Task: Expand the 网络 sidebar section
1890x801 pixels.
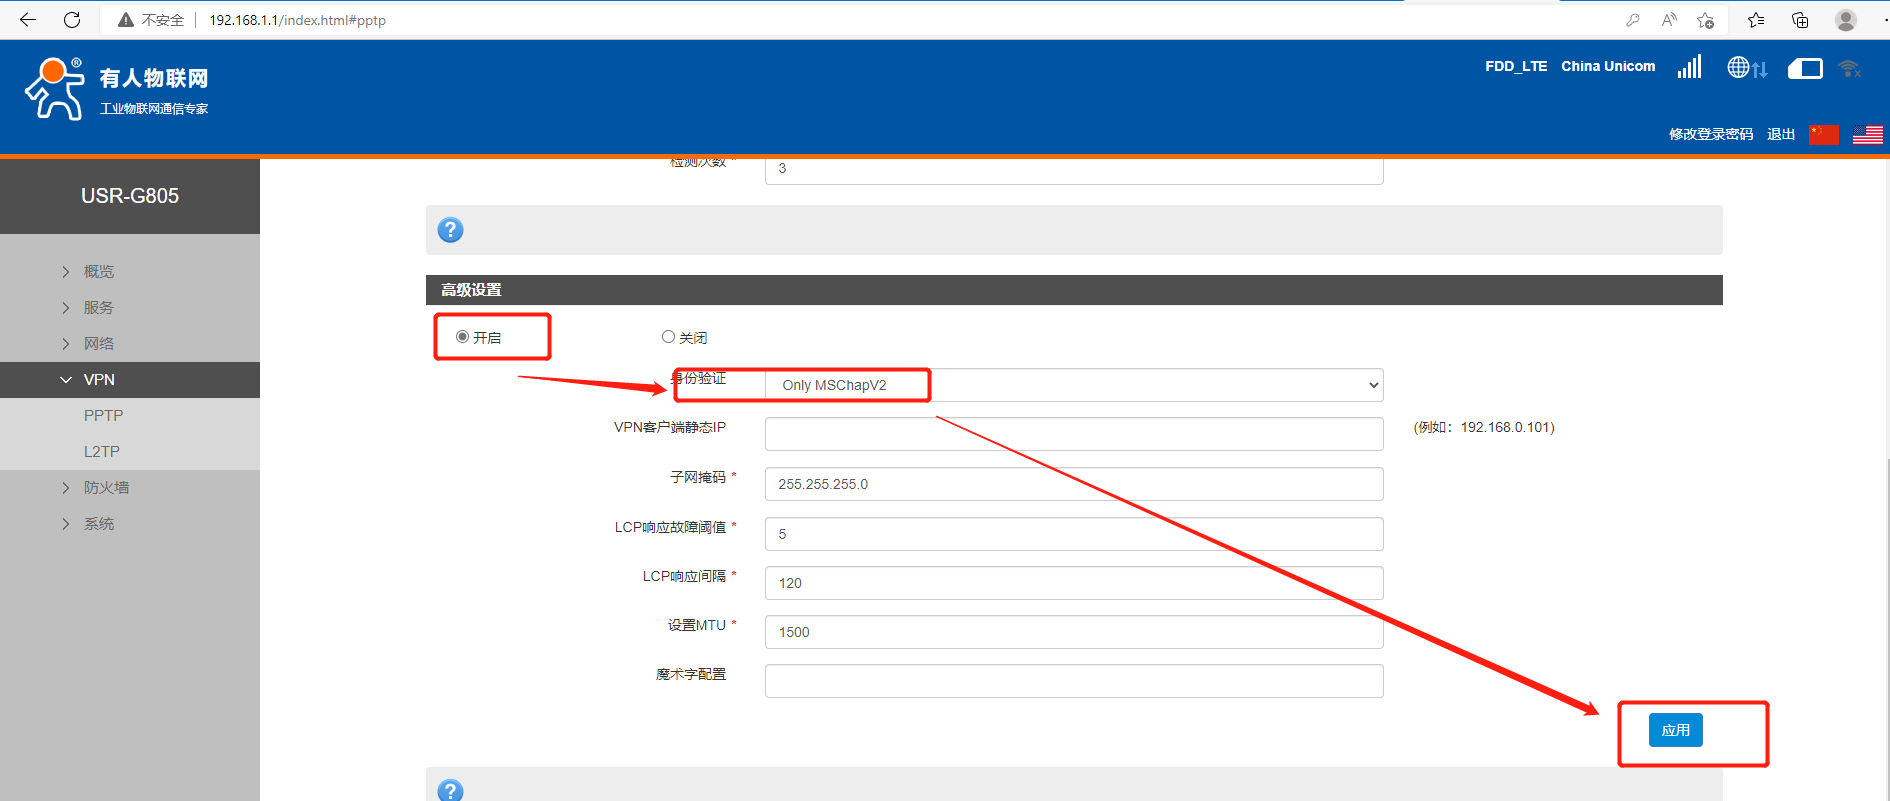Action: [99, 344]
